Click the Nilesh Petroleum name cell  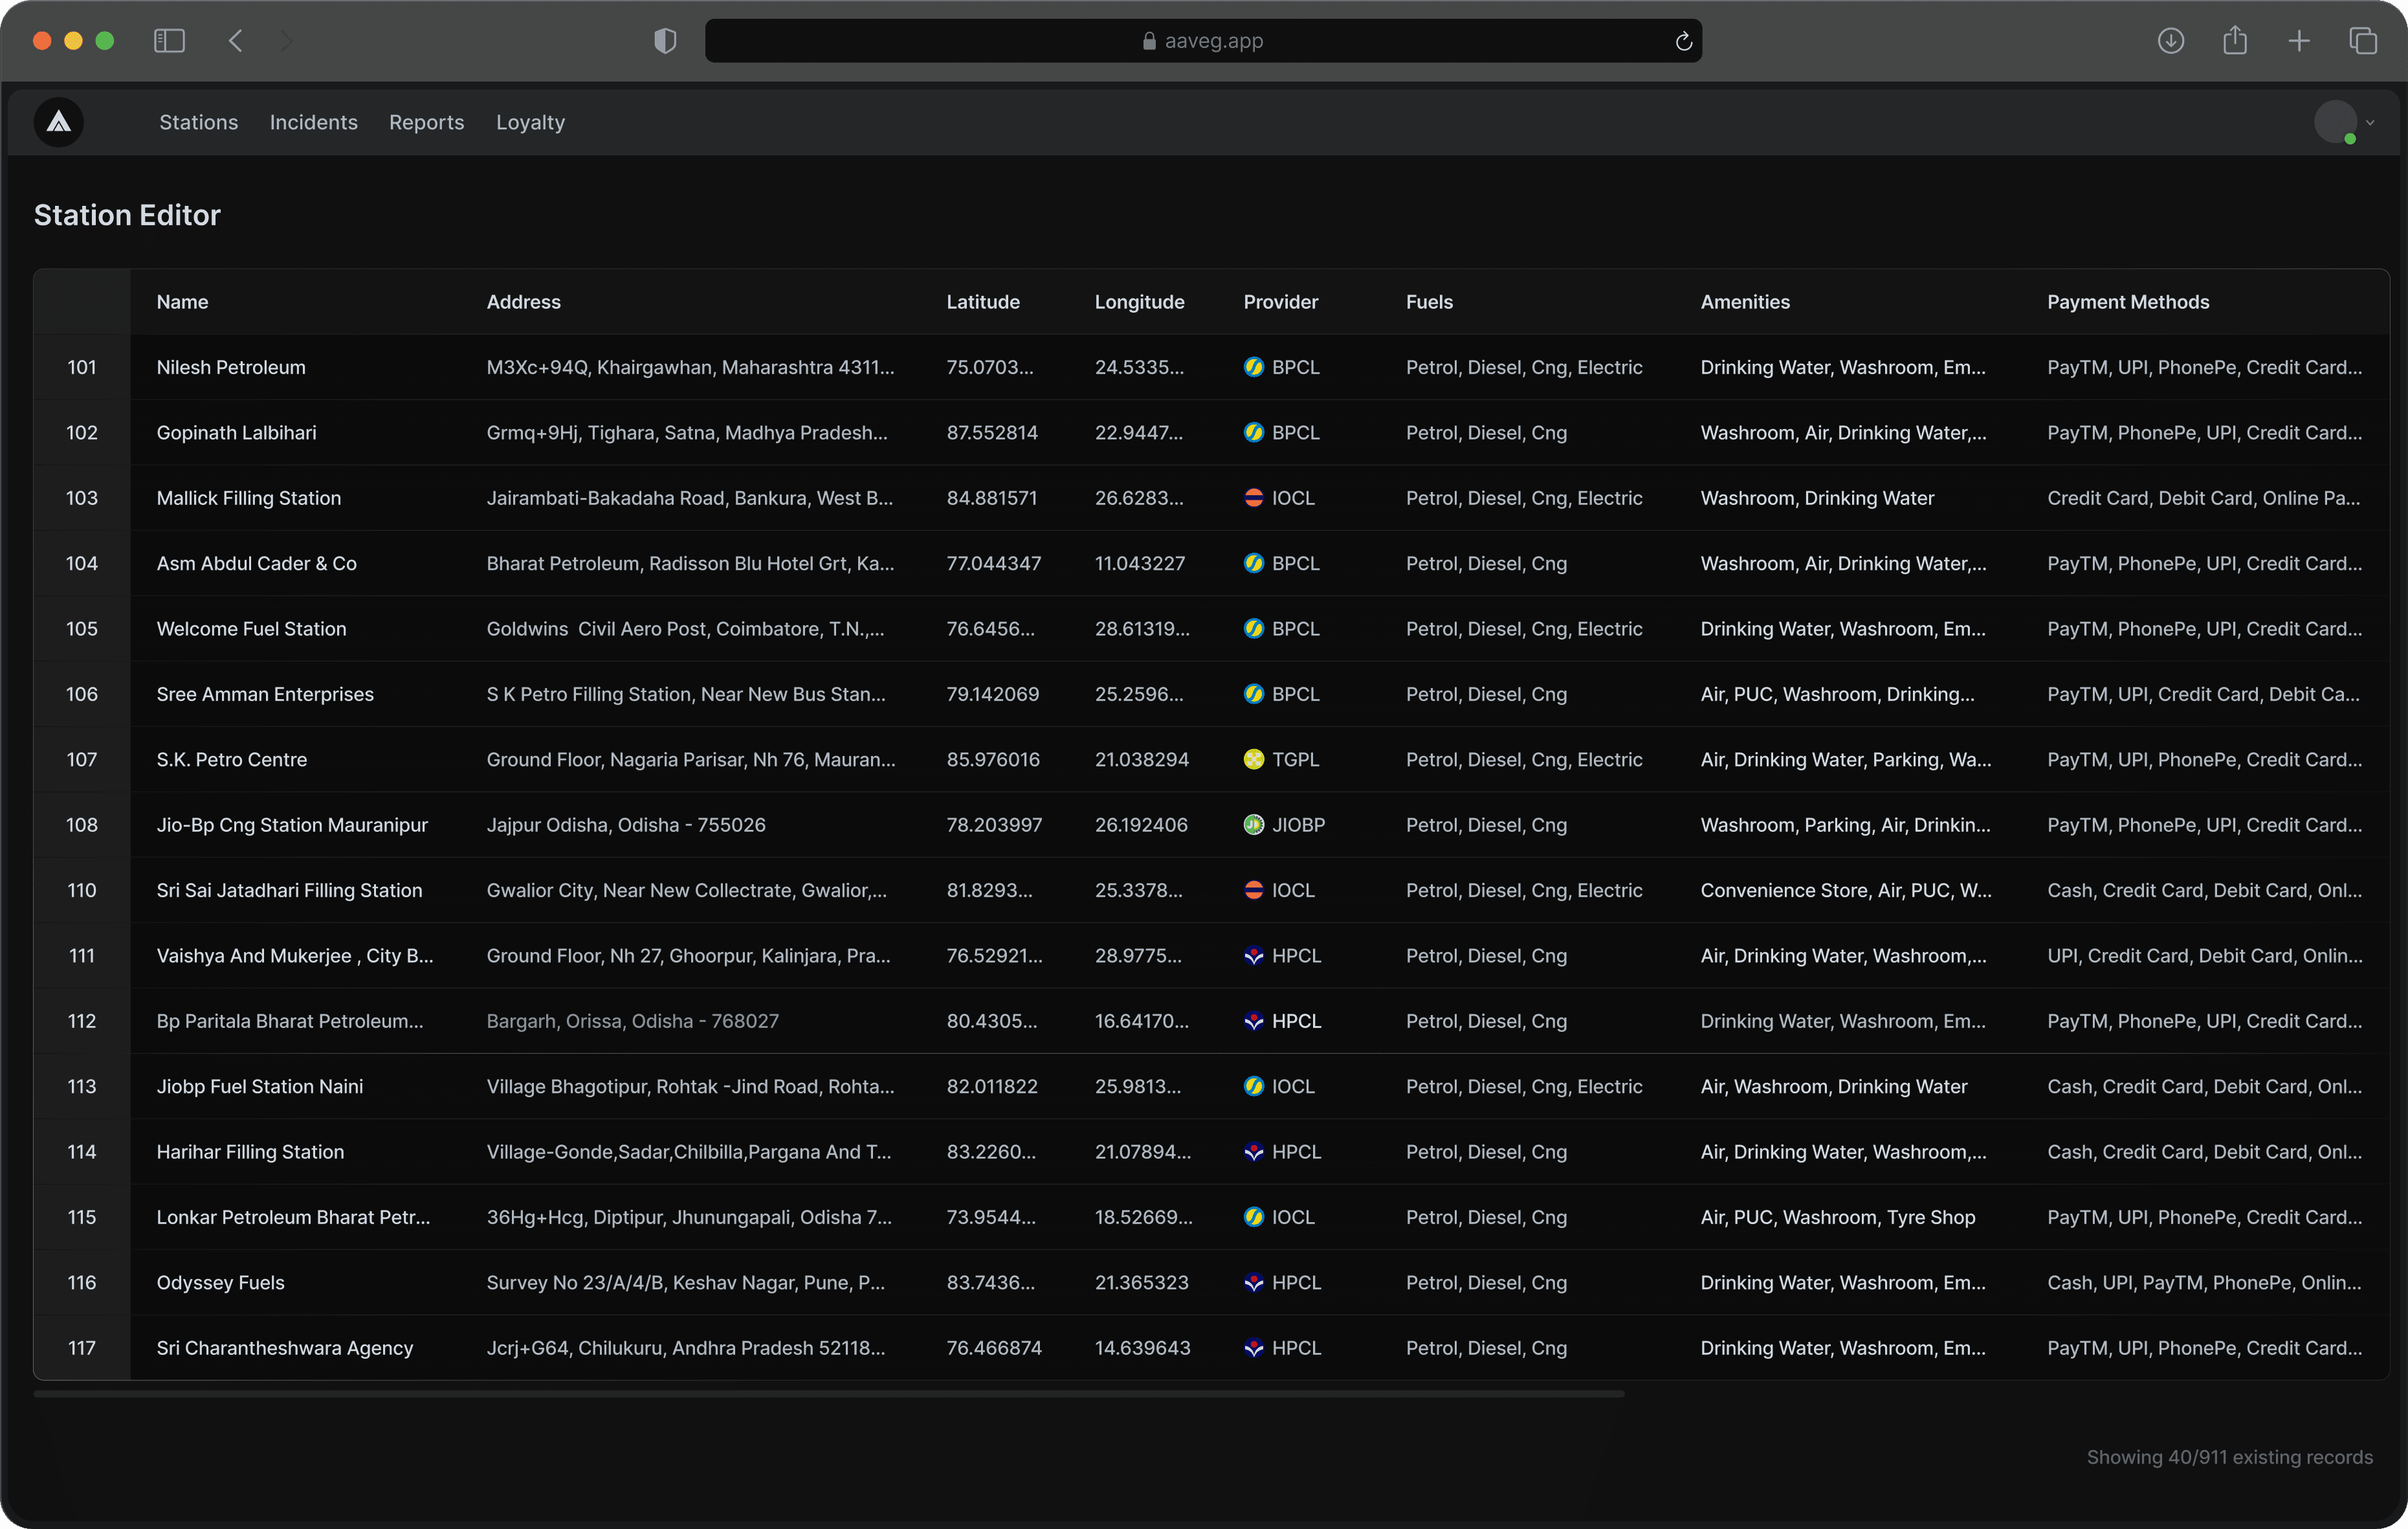tap(231, 367)
